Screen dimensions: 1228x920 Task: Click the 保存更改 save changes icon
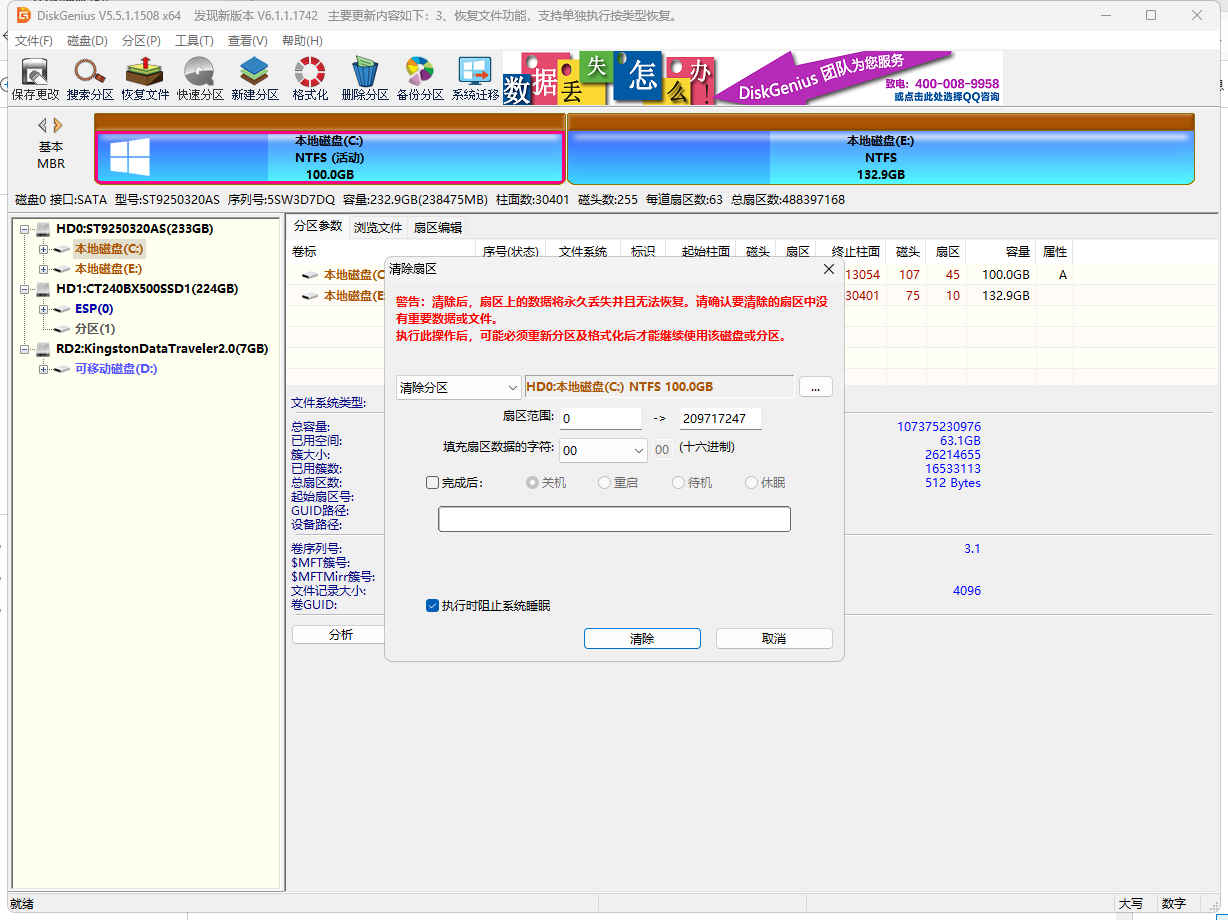click(35, 78)
